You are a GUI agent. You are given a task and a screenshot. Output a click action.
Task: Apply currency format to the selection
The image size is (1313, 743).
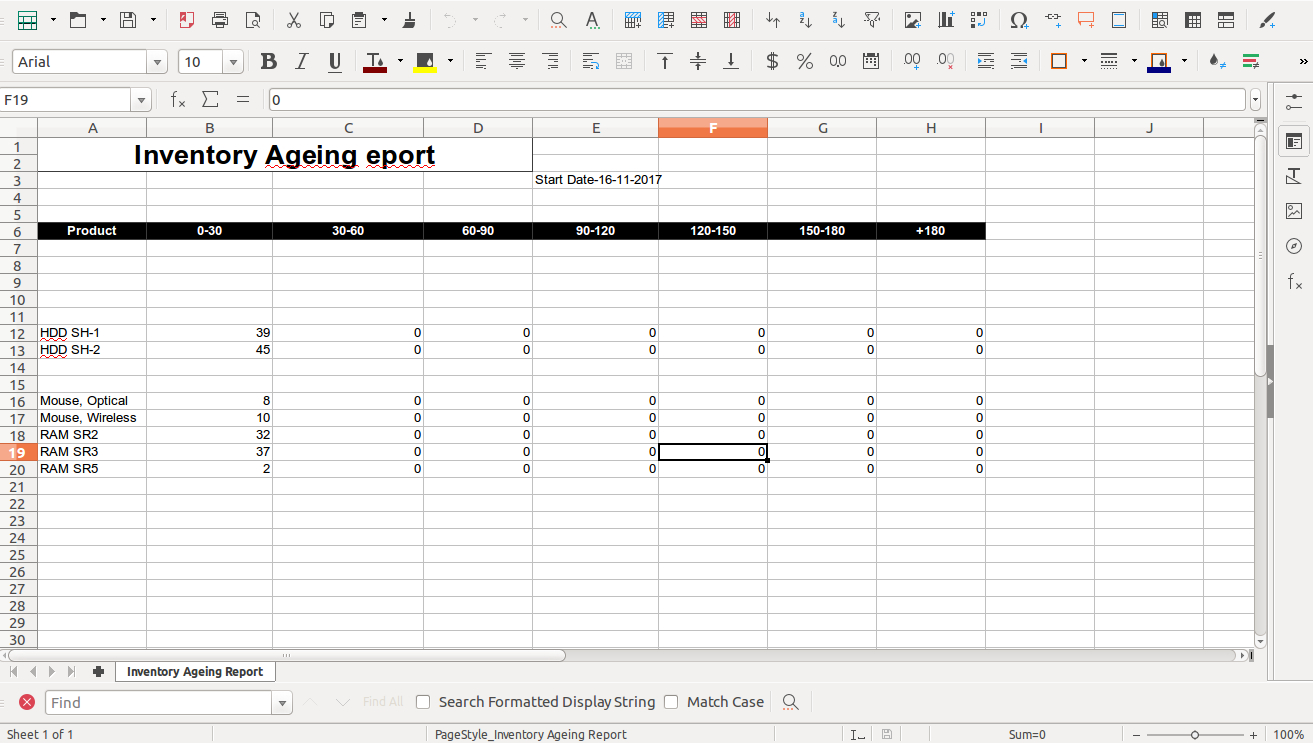(771, 61)
